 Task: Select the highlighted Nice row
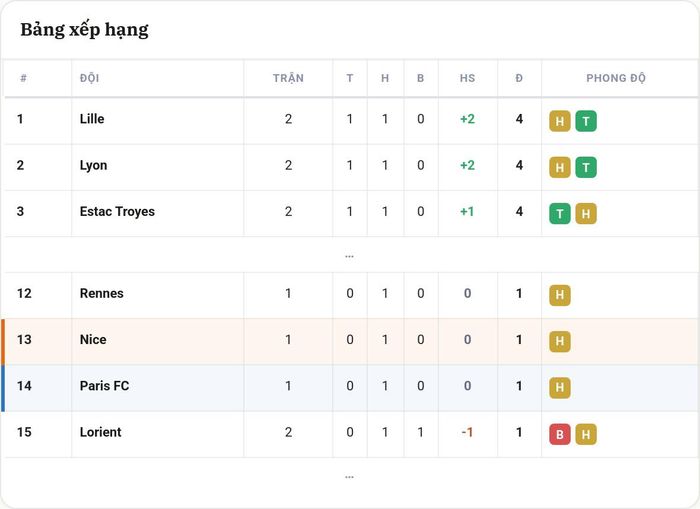pyautogui.click(x=350, y=342)
